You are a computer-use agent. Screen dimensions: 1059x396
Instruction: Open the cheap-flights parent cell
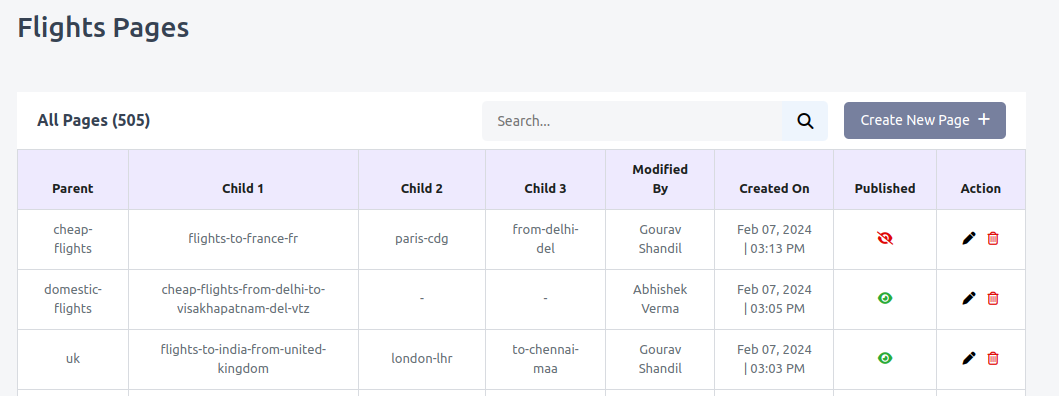click(x=73, y=239)
